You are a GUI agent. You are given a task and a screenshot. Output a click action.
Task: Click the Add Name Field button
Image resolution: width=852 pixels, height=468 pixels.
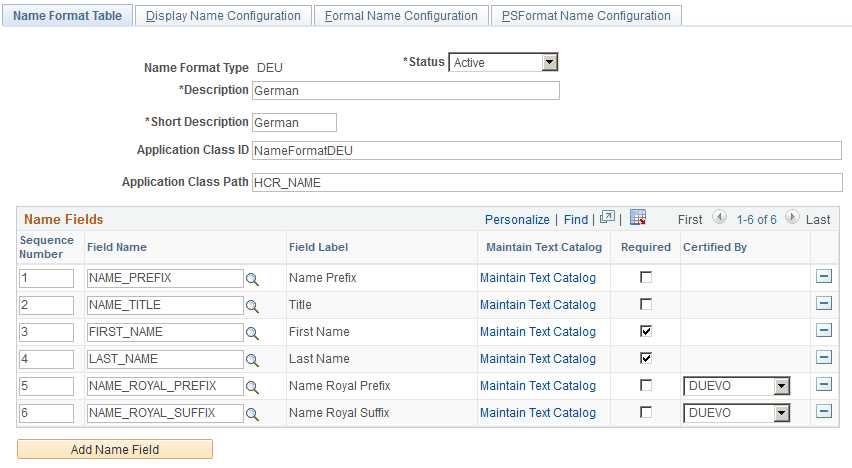tap(115, 450)
